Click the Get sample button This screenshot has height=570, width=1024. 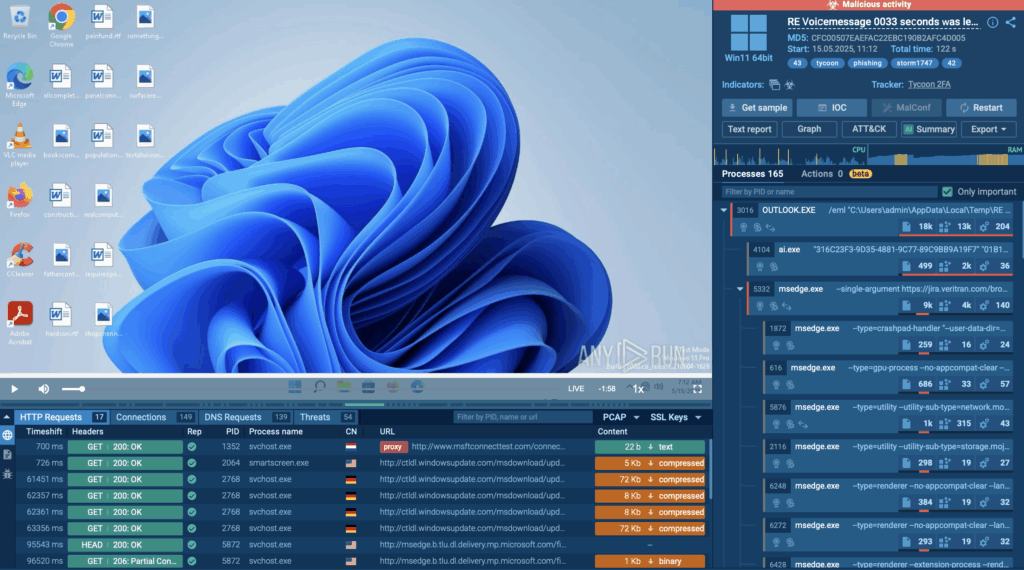click(757, 108)
